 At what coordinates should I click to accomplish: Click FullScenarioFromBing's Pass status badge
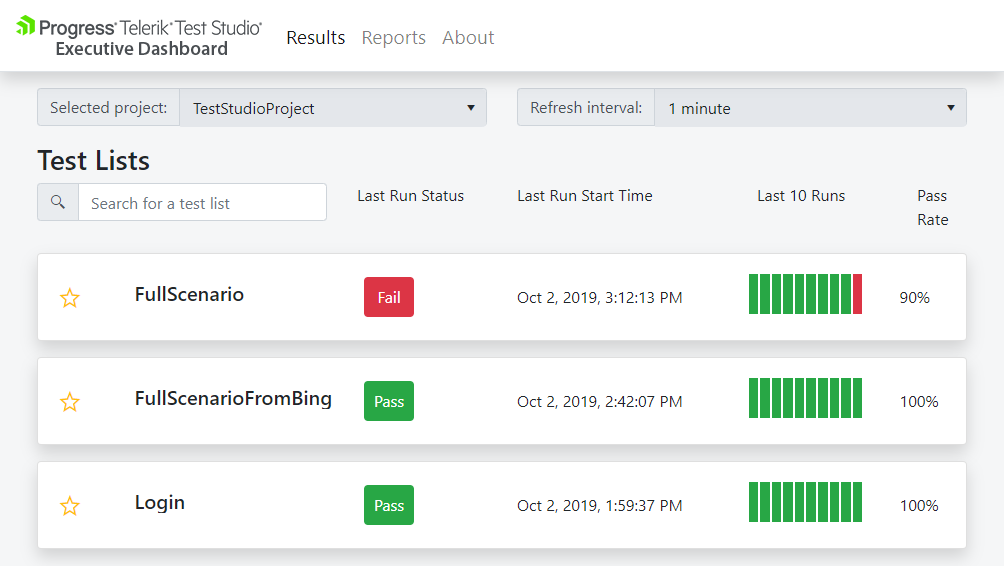(389, 401)
